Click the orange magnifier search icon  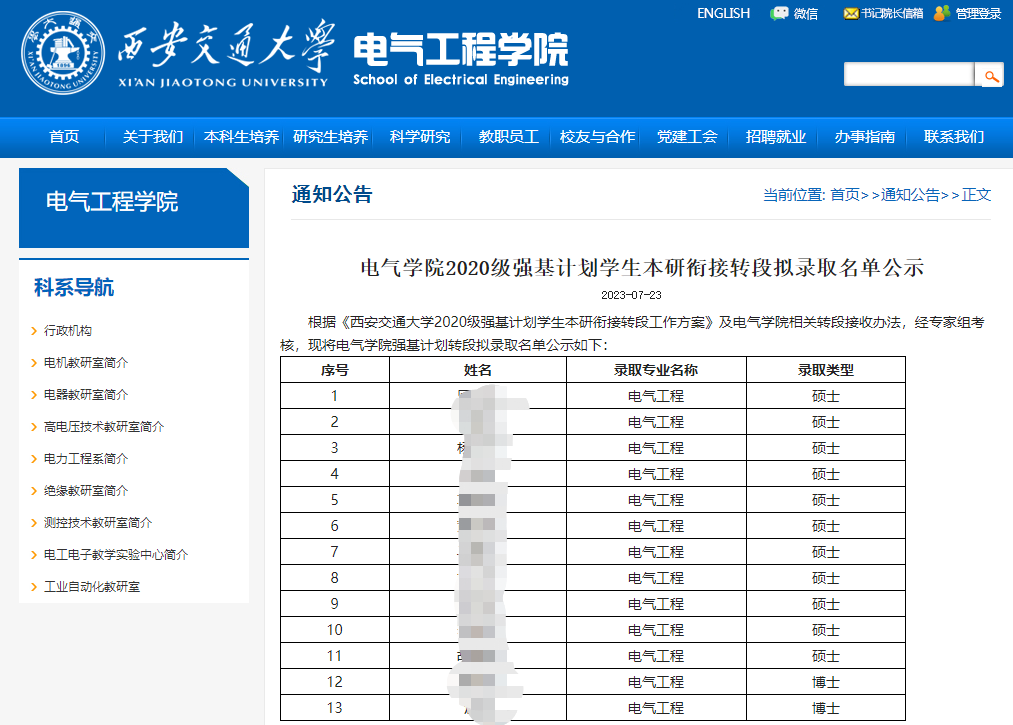pos(990,74)
